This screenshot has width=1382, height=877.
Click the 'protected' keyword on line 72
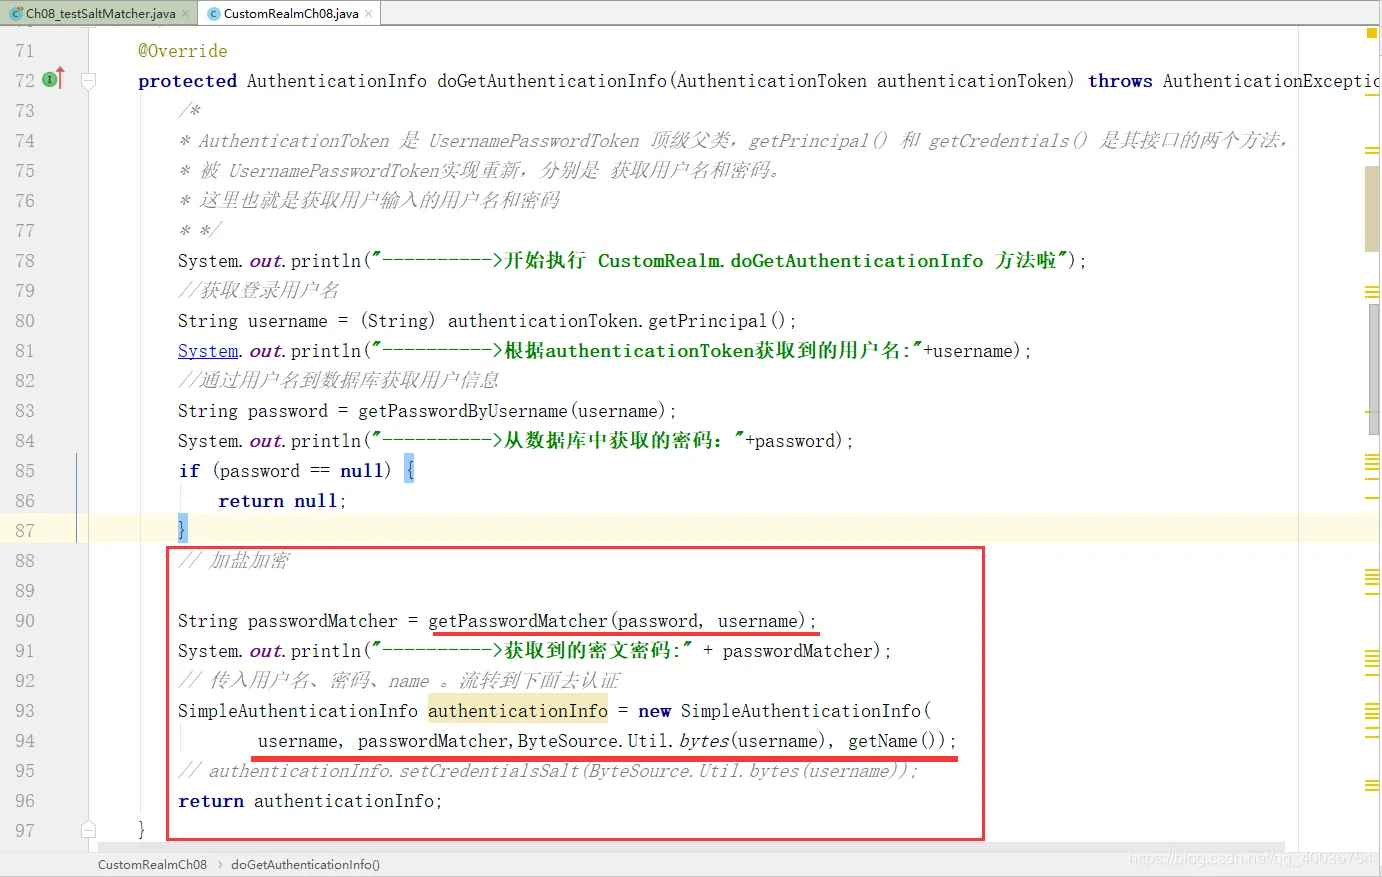[x=187, y=81]
